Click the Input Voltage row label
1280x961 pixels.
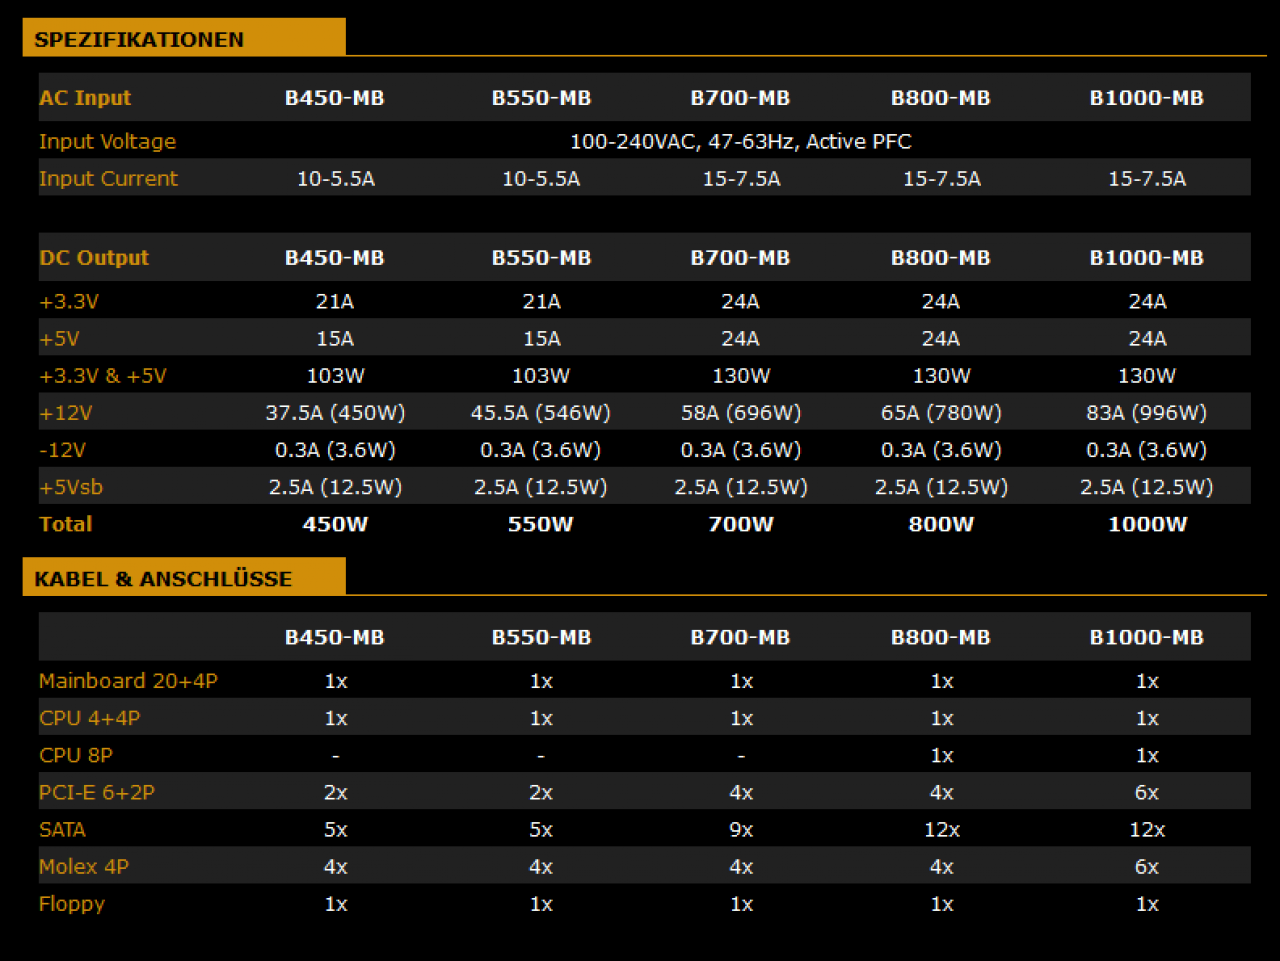[107, 142]
